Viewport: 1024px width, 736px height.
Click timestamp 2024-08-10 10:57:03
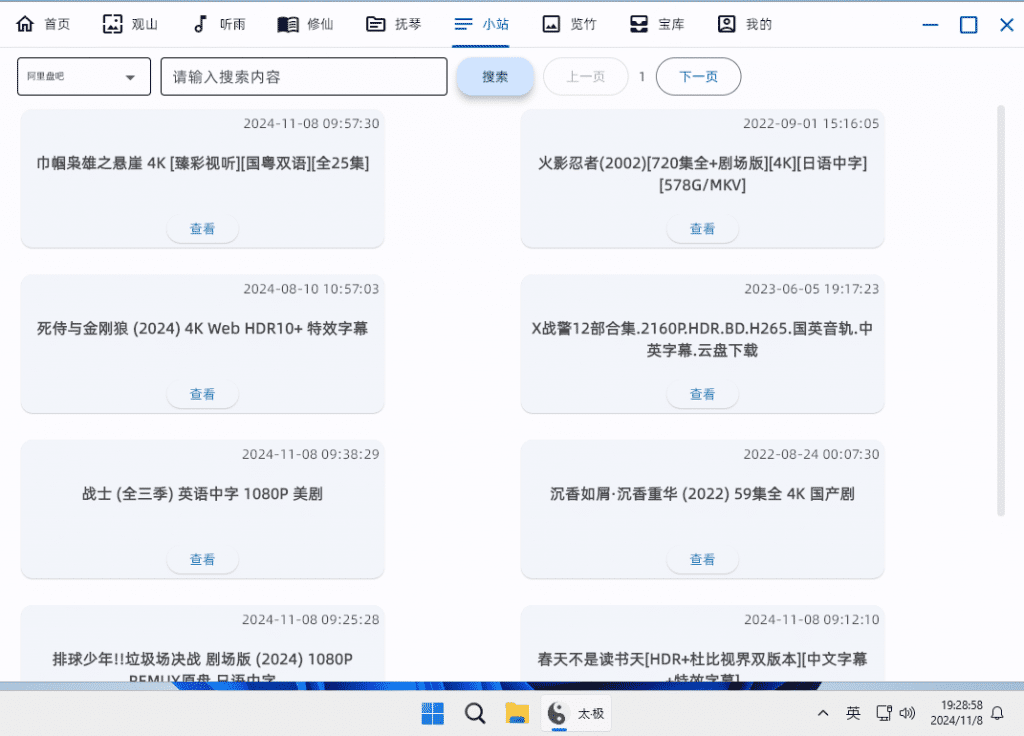pos(311,289)
